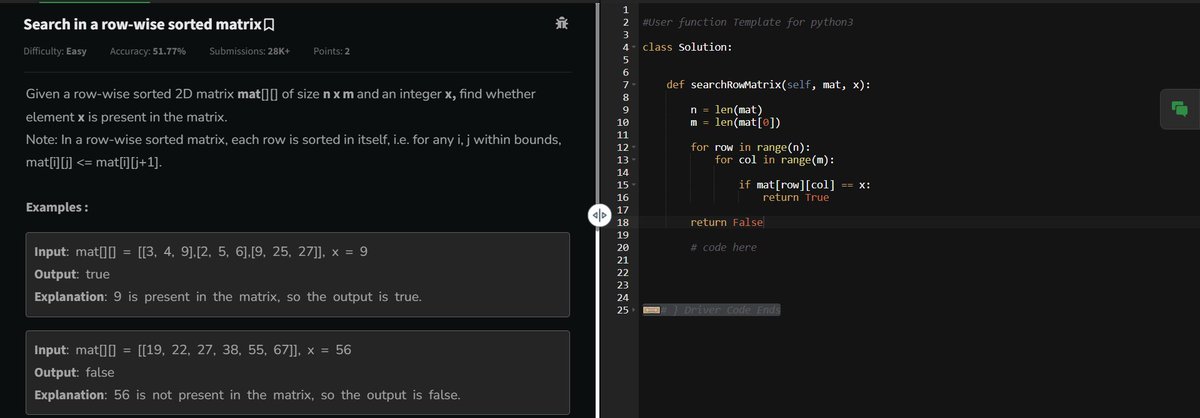Collapse the 'for col in range(m)' fold arrow
Screen dimensions: 1200x418
(634, 160)
